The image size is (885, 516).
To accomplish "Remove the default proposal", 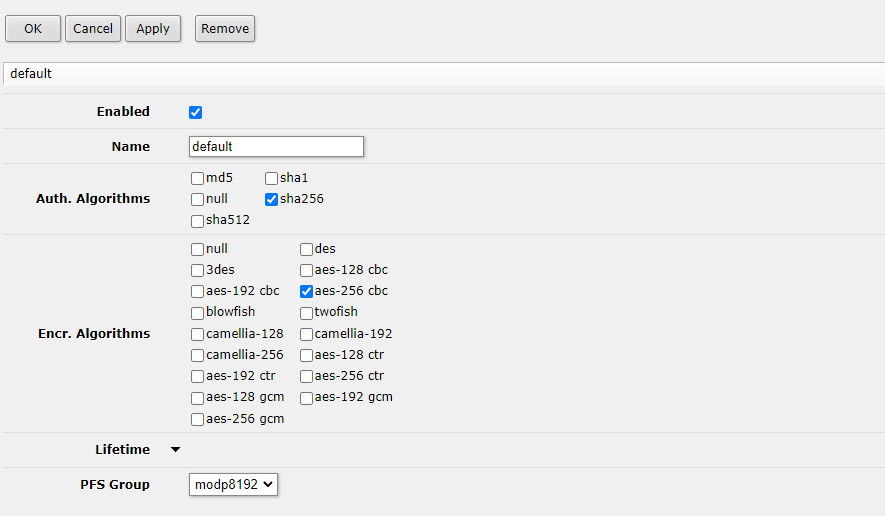I will pos(225,29).
